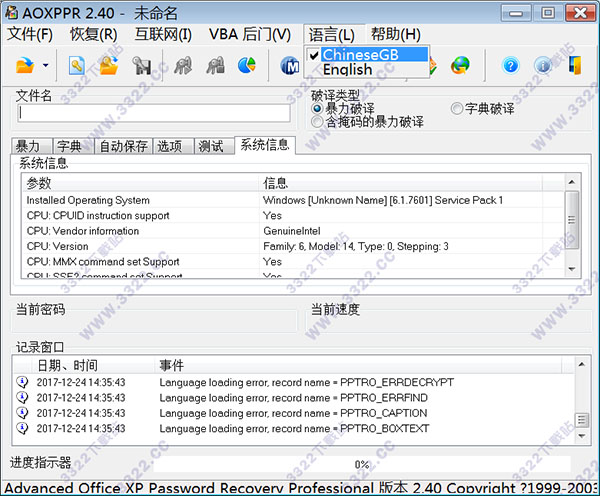Viewport: 600px width, 496px height.
Task: Click info icon on PPTRO_BOXTEXT log row
Action: click(23, 428)
